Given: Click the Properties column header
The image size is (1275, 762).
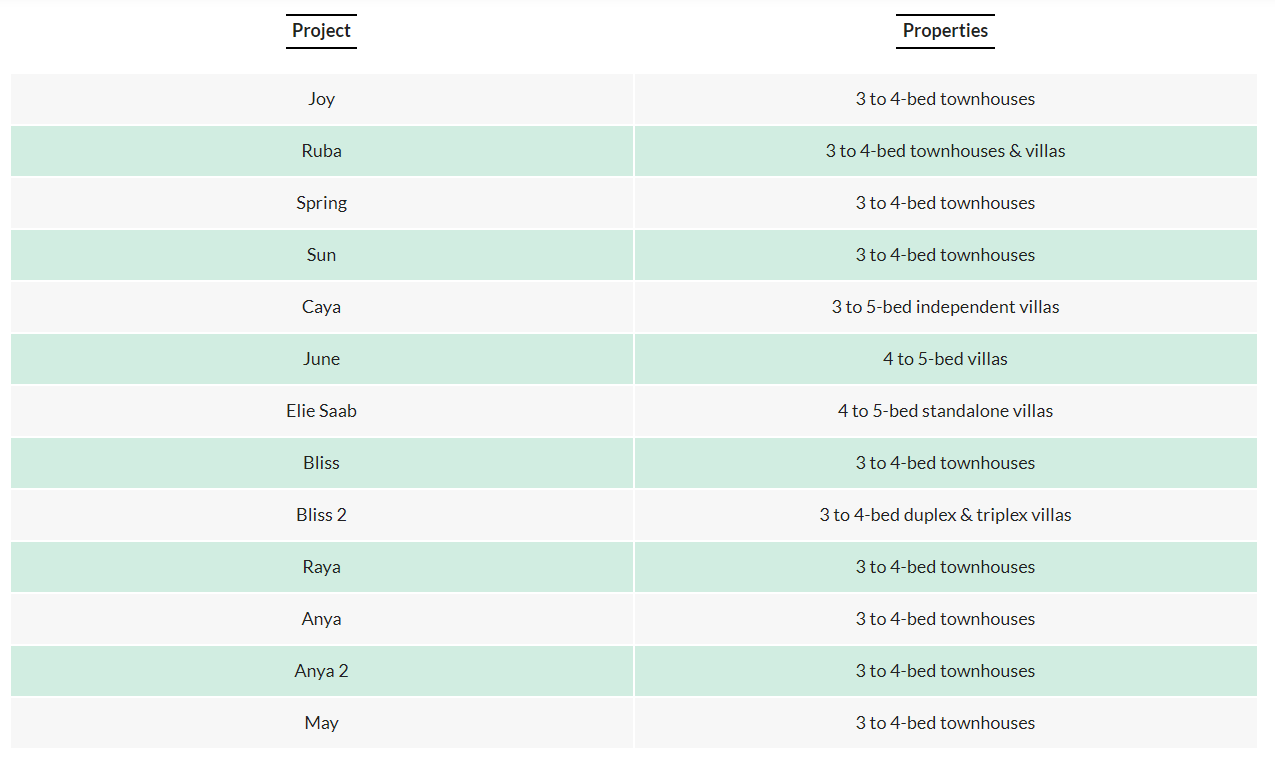Looking at the screenshot, I should click(945, 31).
